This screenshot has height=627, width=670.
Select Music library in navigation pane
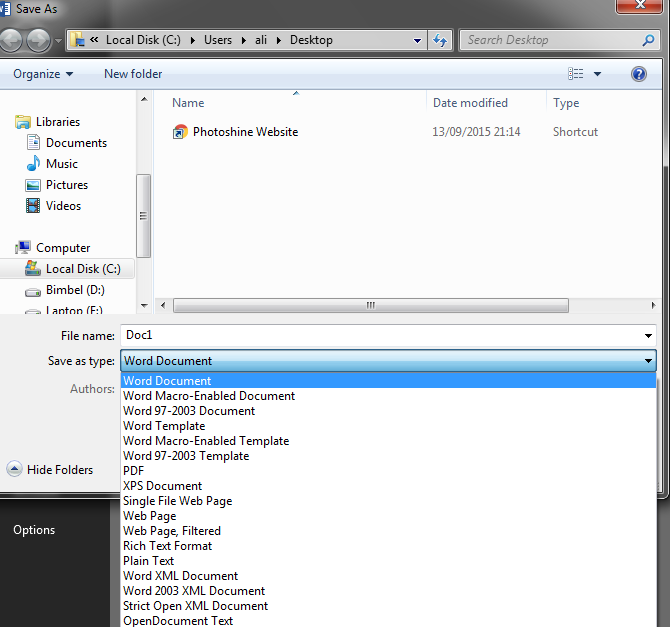point(62,164)
